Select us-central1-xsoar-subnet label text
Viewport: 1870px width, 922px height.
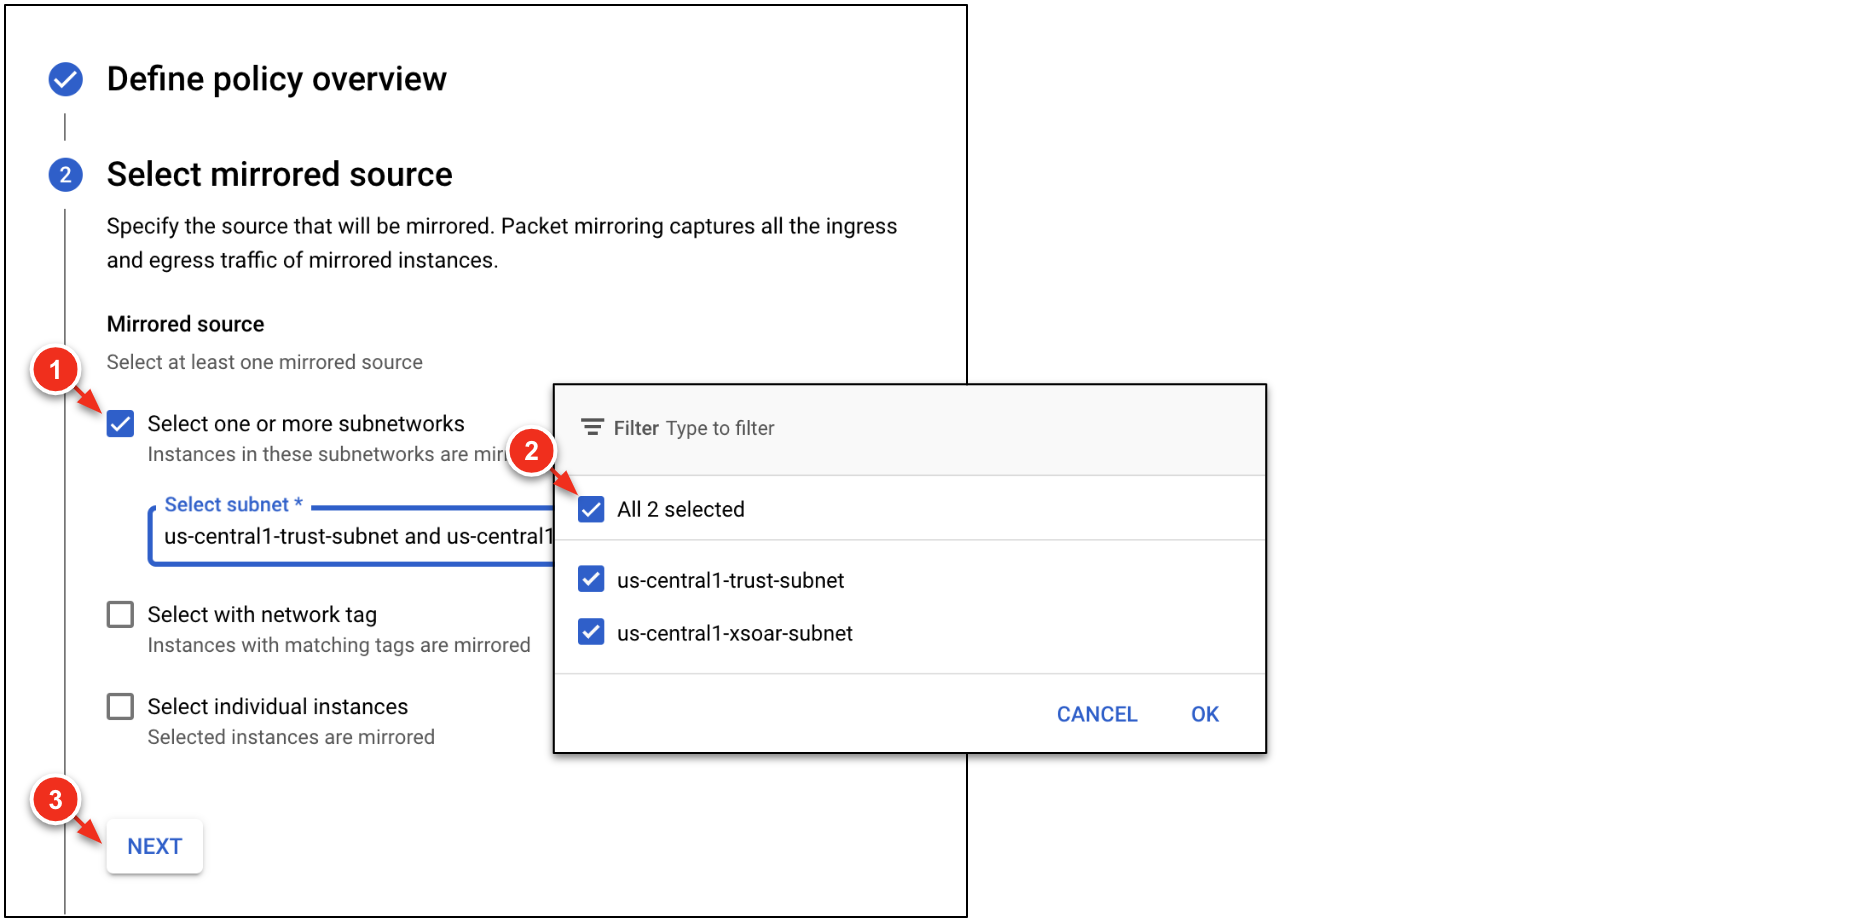pos(735,634)
